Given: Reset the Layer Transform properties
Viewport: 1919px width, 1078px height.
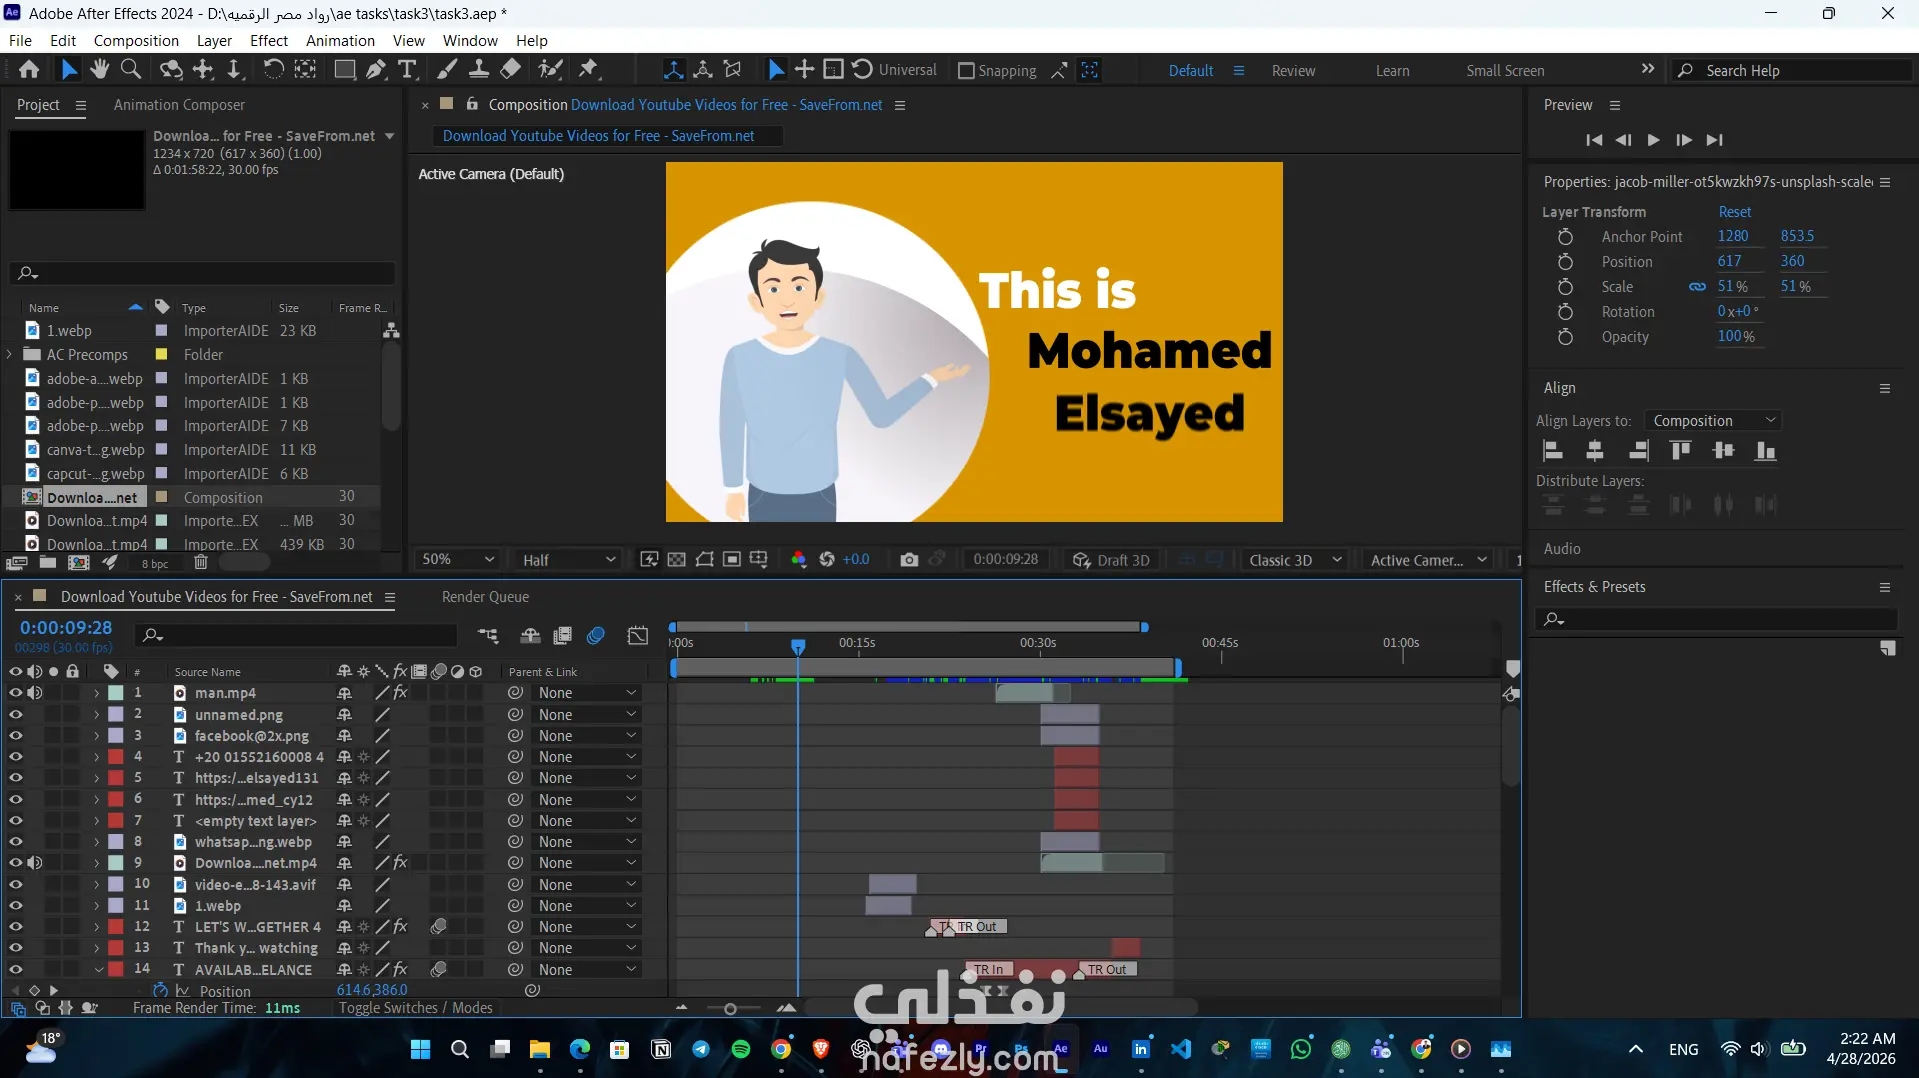Looking at the screenshot, I should point(1734,212).
